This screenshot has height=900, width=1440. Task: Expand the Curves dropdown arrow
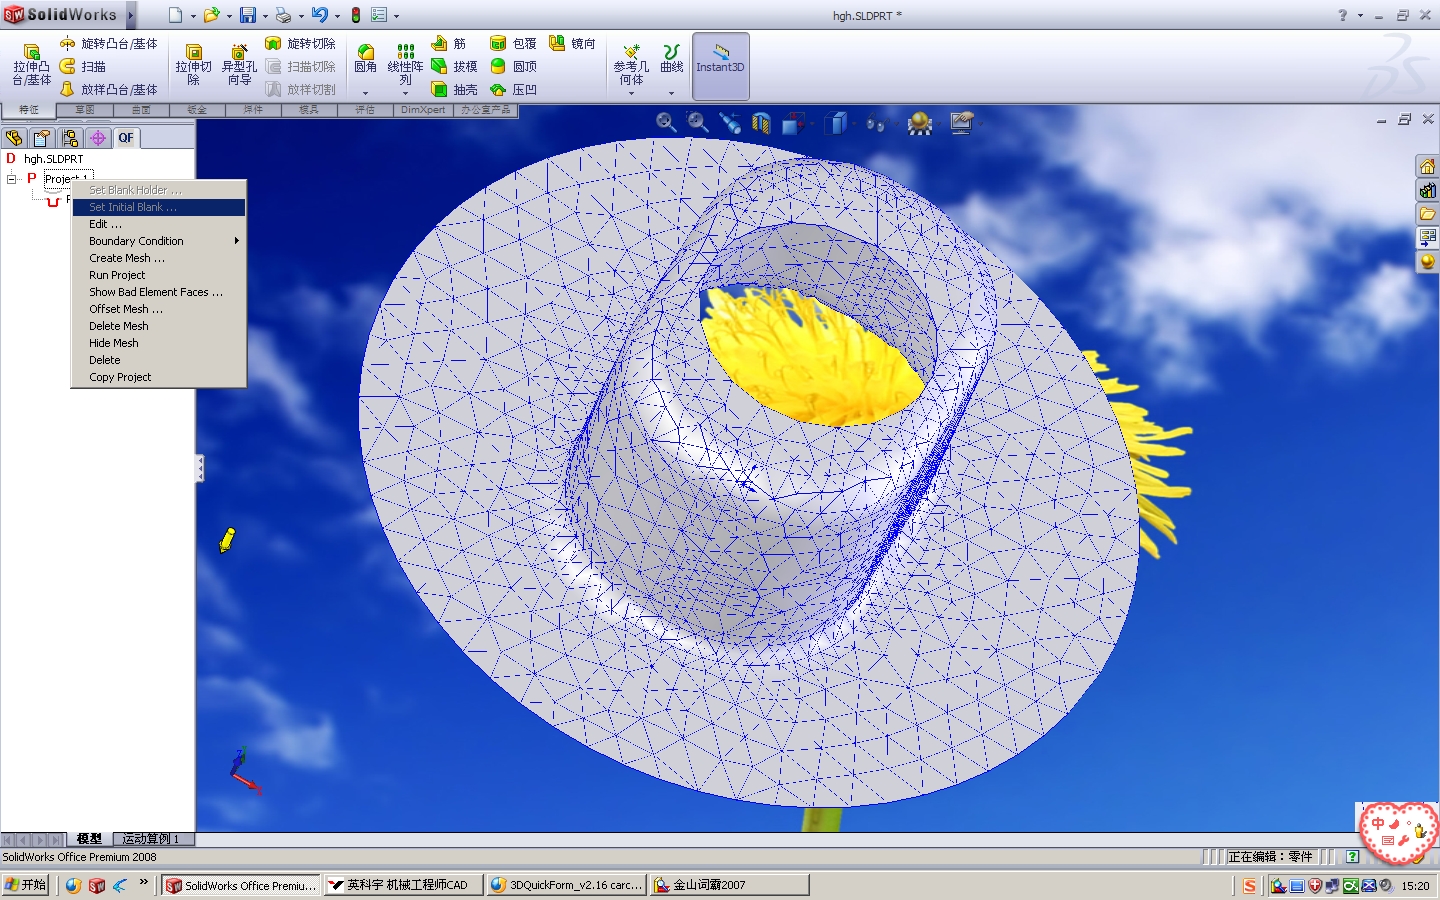pyautogui.click(x=672, y=93)
